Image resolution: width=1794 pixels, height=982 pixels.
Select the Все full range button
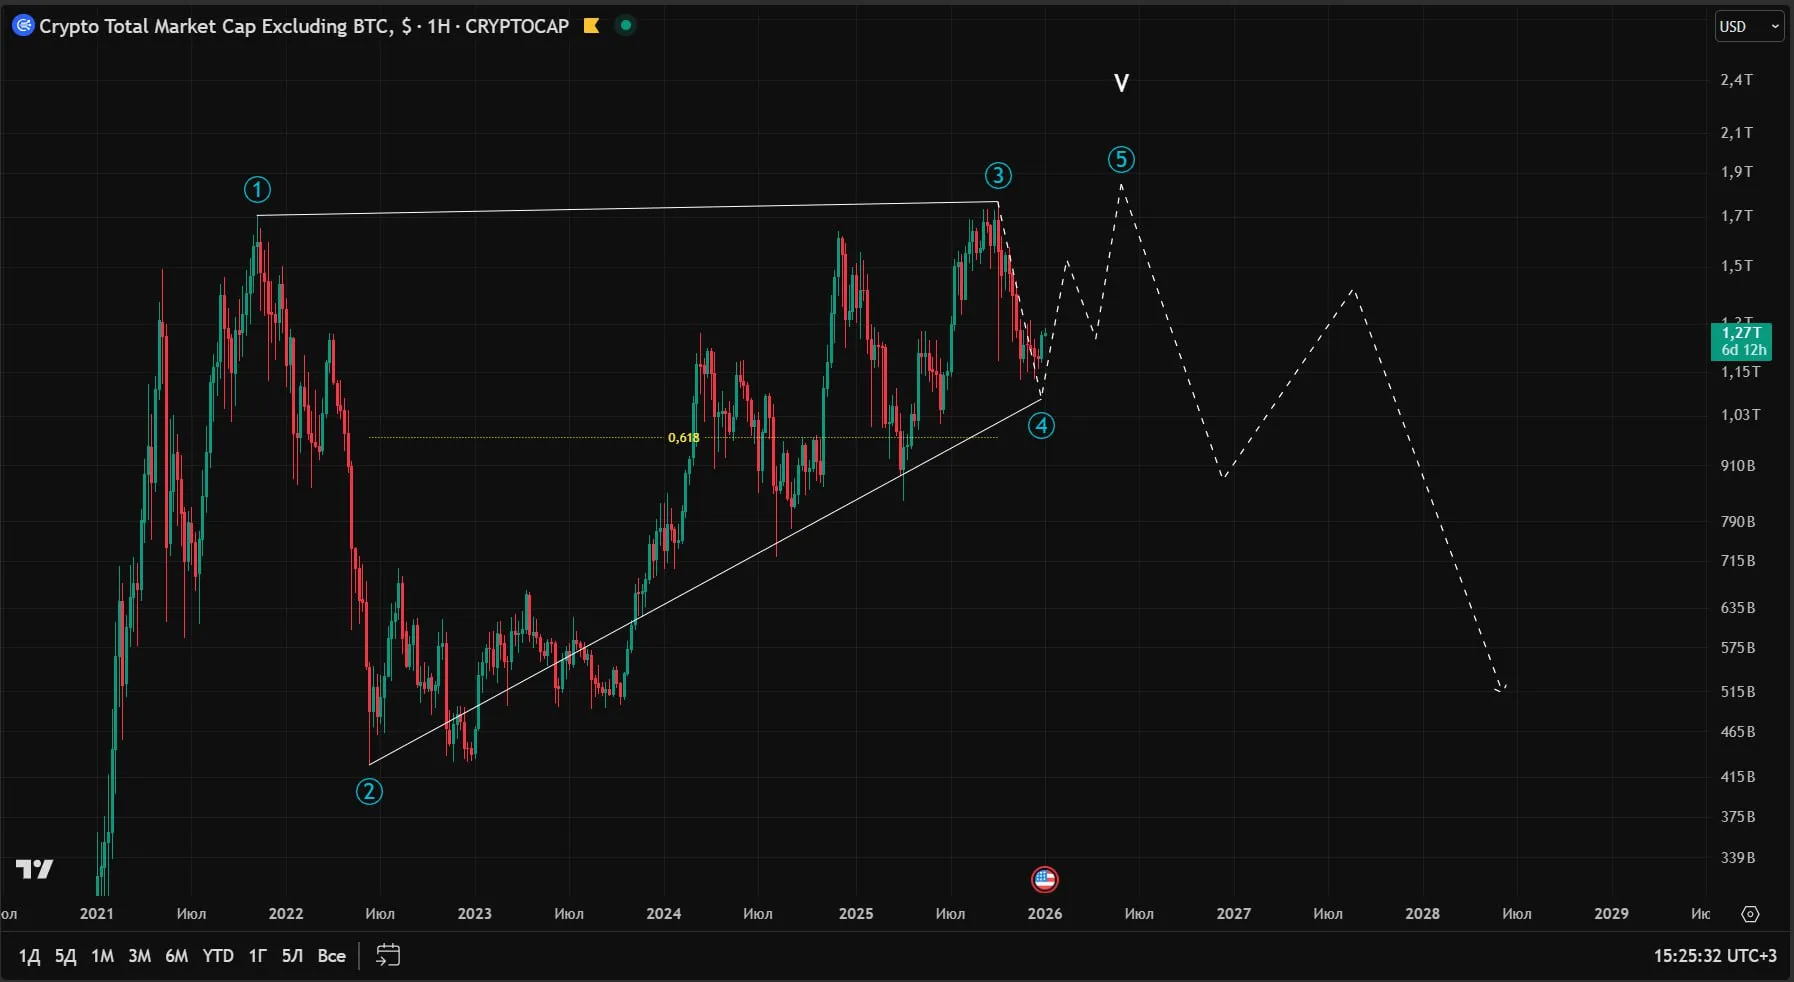click(331, 956)
